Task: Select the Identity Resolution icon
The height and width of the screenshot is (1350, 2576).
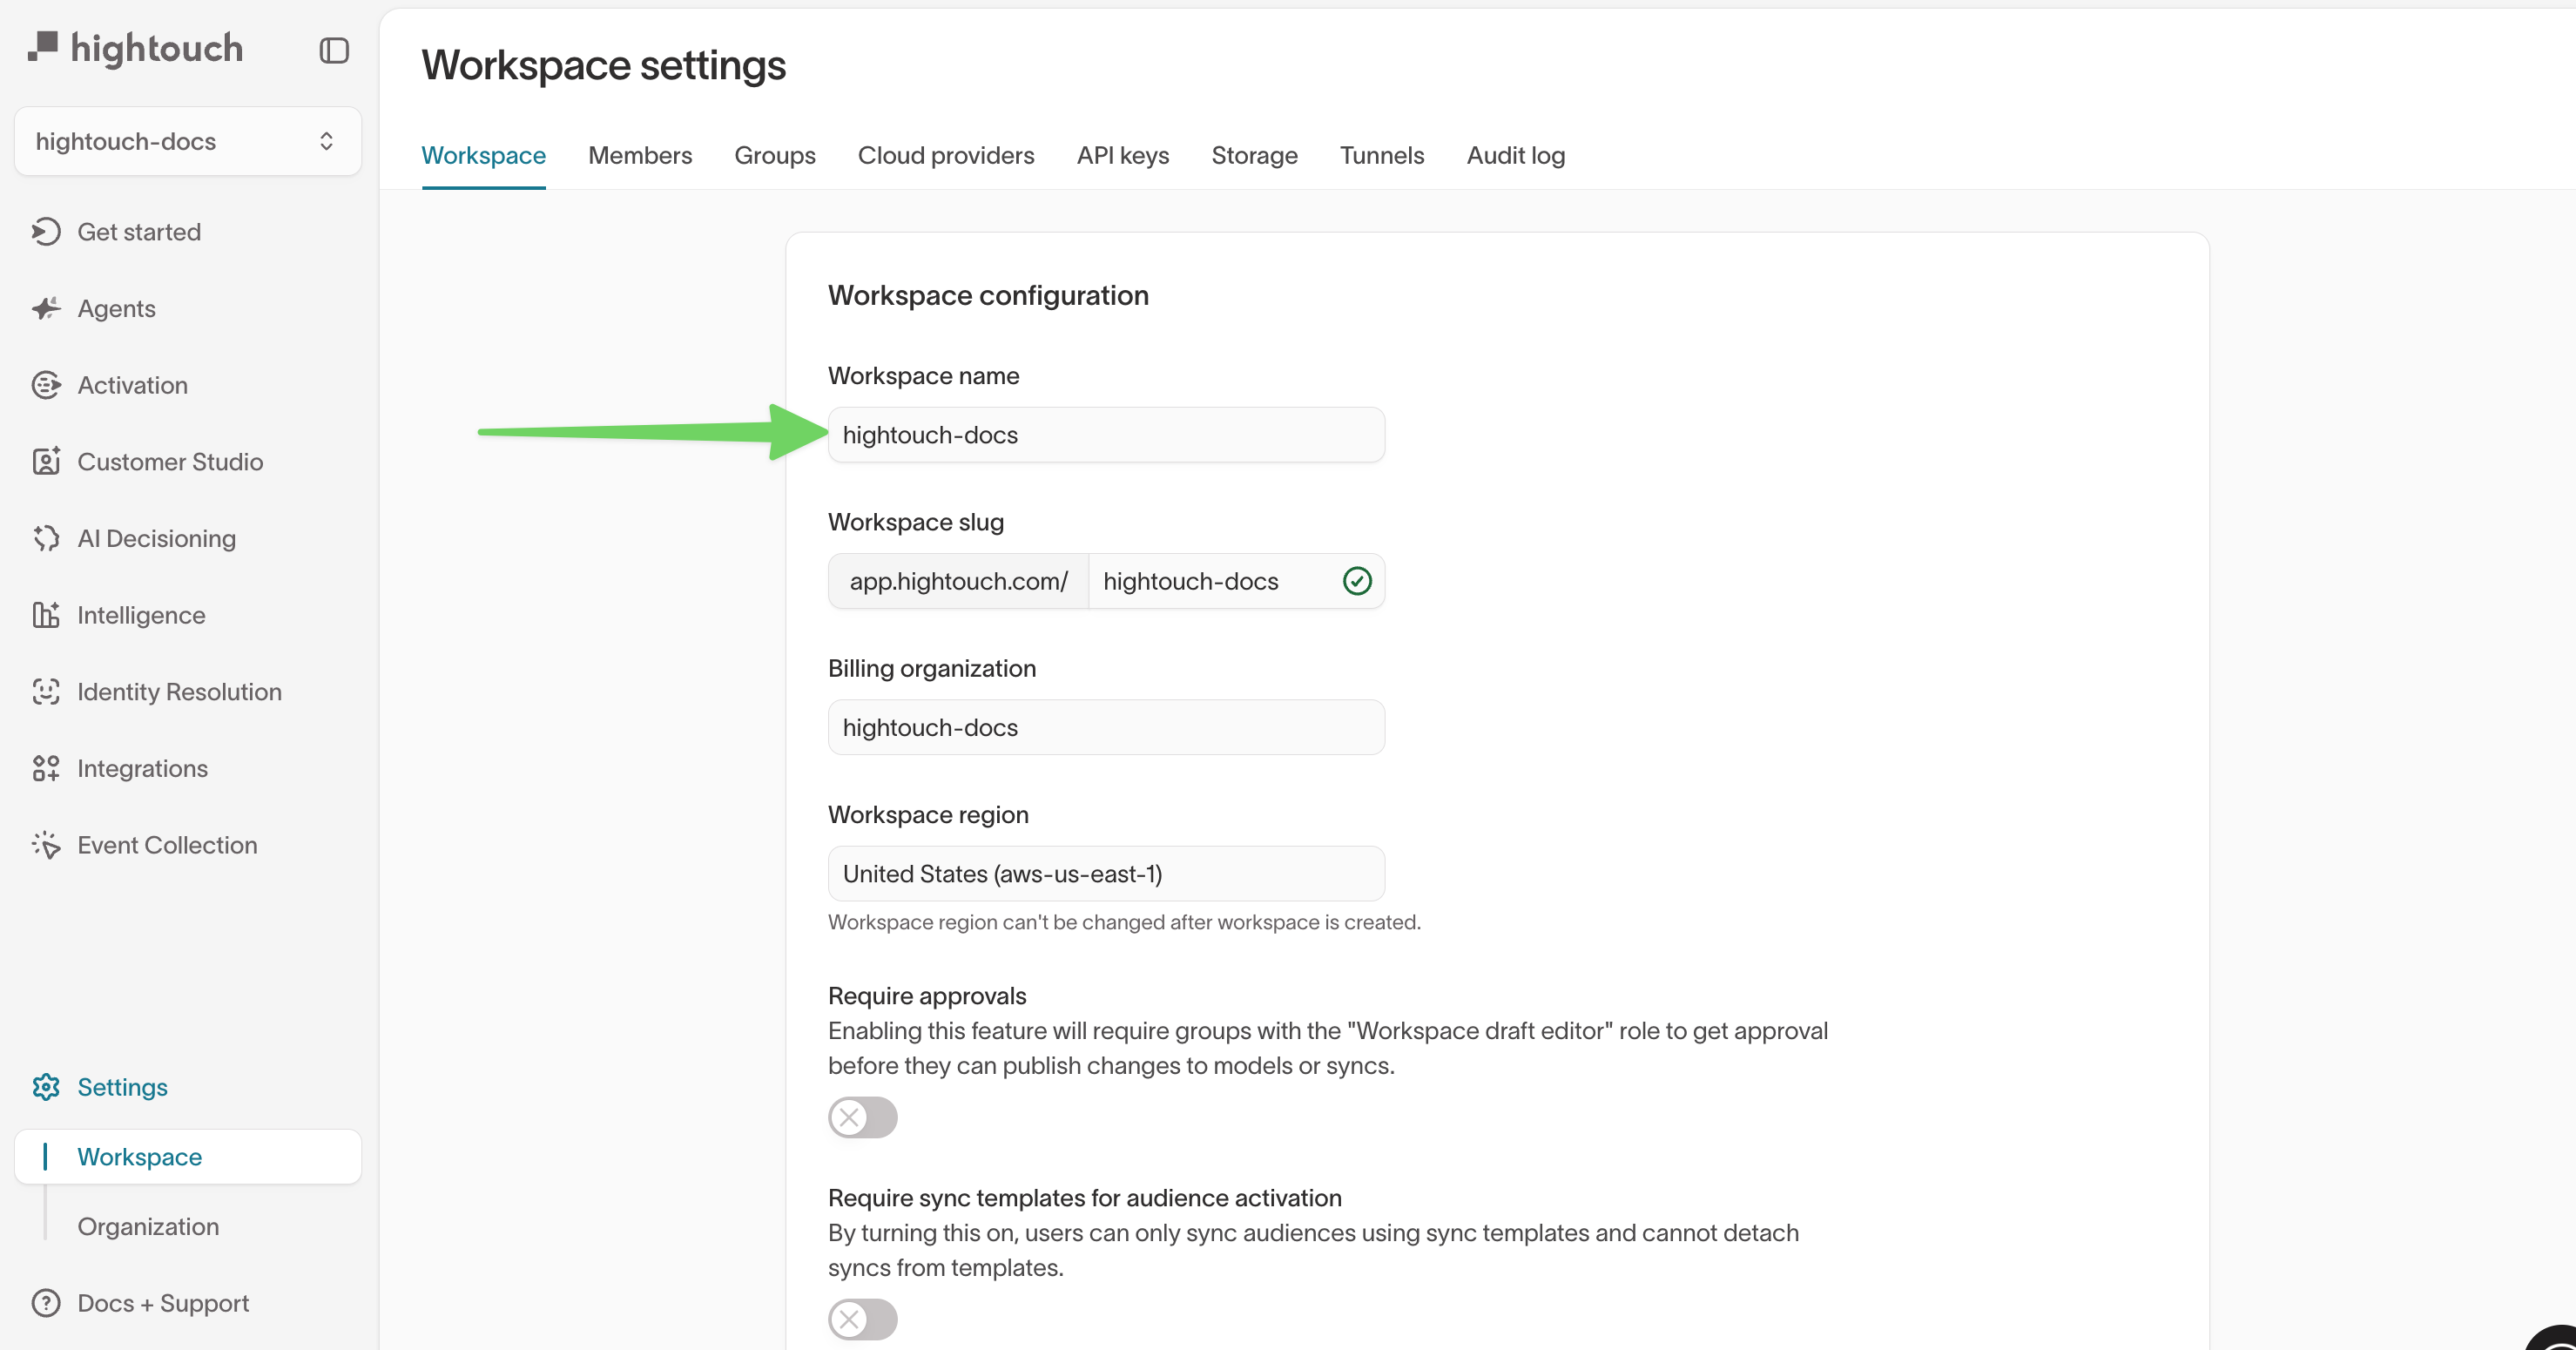Action: tap(46, 691)
